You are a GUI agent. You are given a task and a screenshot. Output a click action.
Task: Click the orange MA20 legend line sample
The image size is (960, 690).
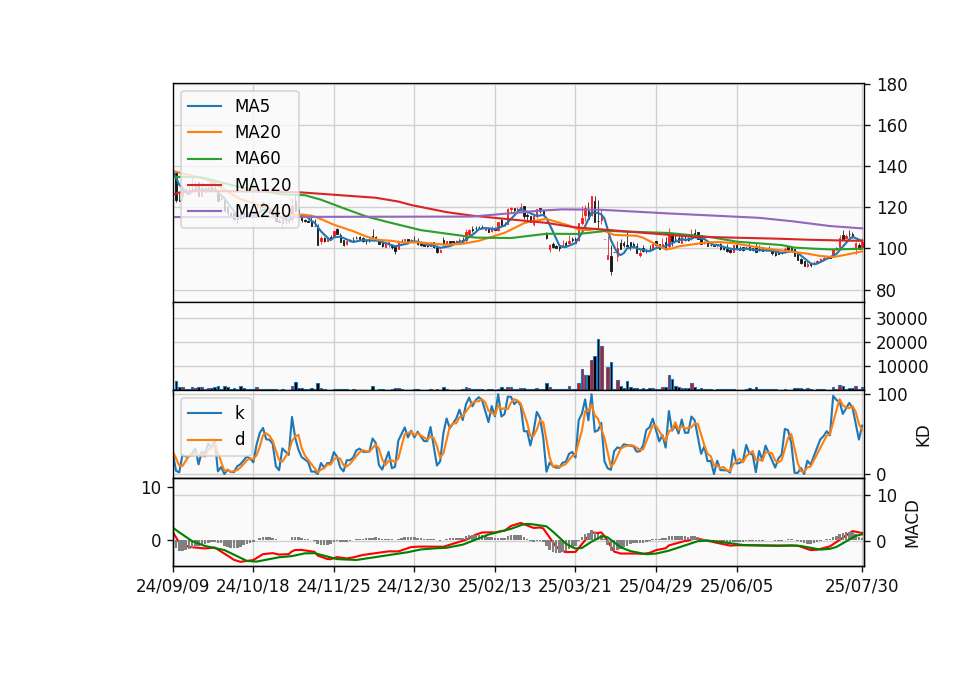point(204,132)
